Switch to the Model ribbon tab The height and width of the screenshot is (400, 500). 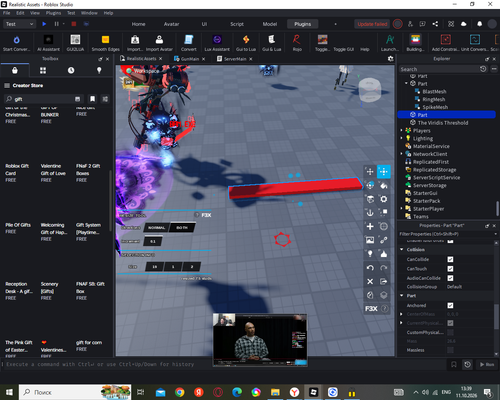pos(270,24)
